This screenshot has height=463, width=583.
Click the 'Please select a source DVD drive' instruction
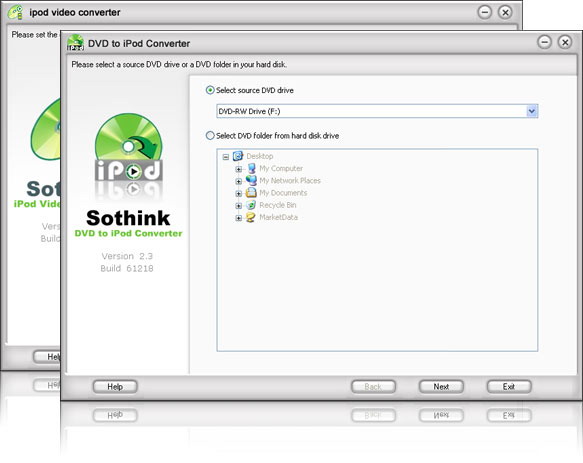pos(179,65)
